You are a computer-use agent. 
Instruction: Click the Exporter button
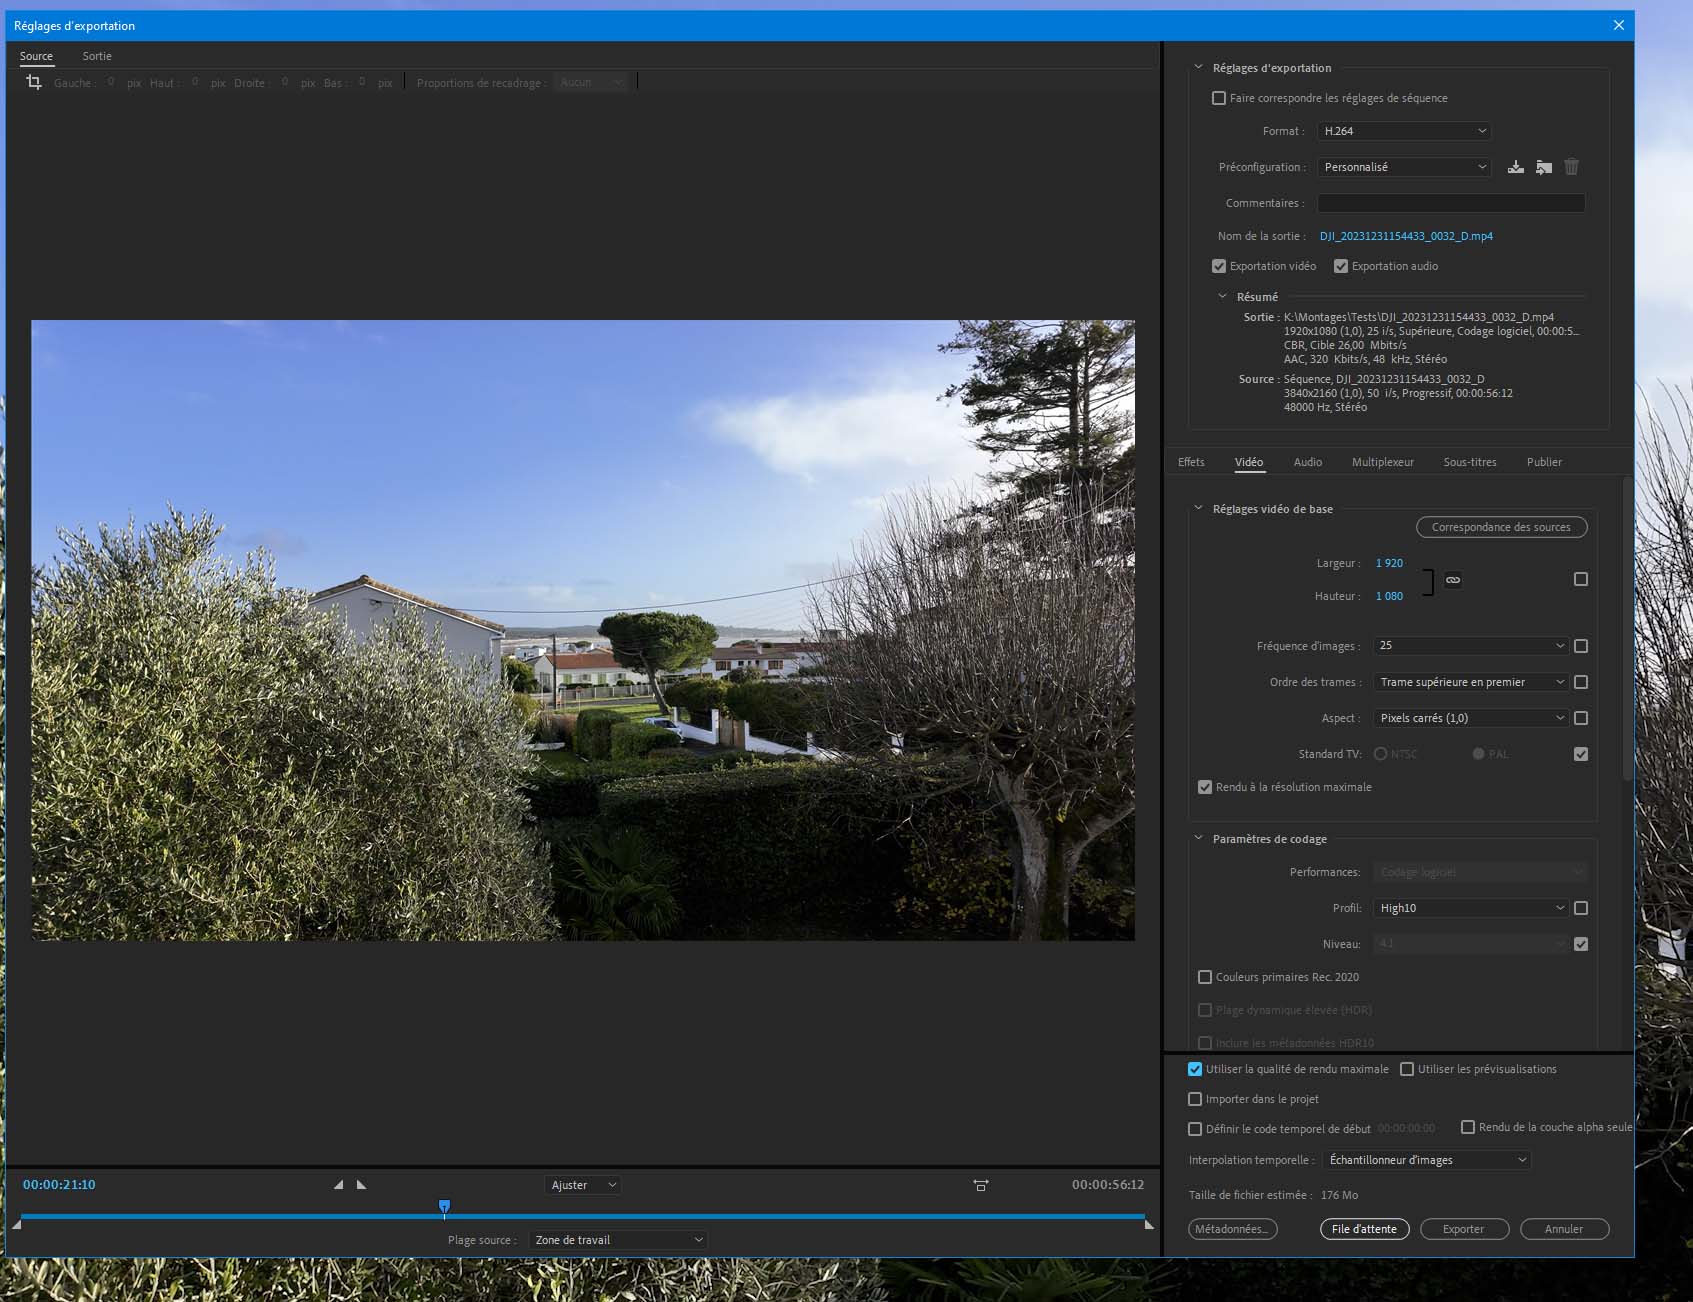click(x=1463, y=1229)
